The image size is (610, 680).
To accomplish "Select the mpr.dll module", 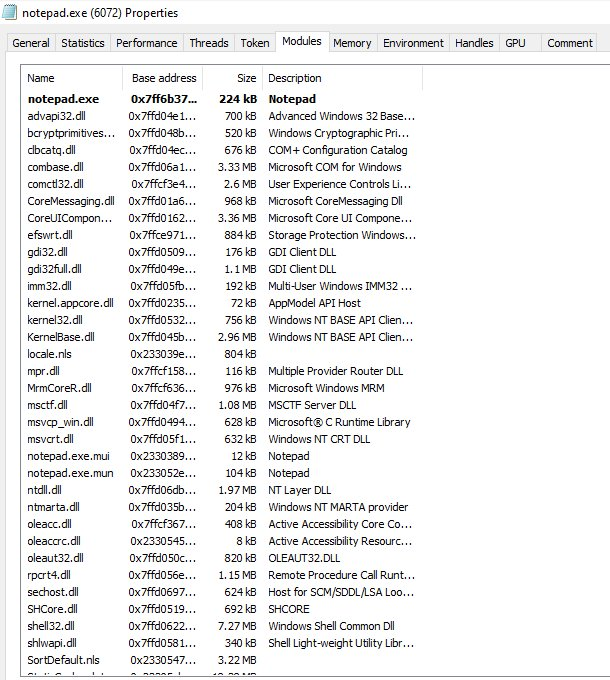I will (x=222, y=371).
